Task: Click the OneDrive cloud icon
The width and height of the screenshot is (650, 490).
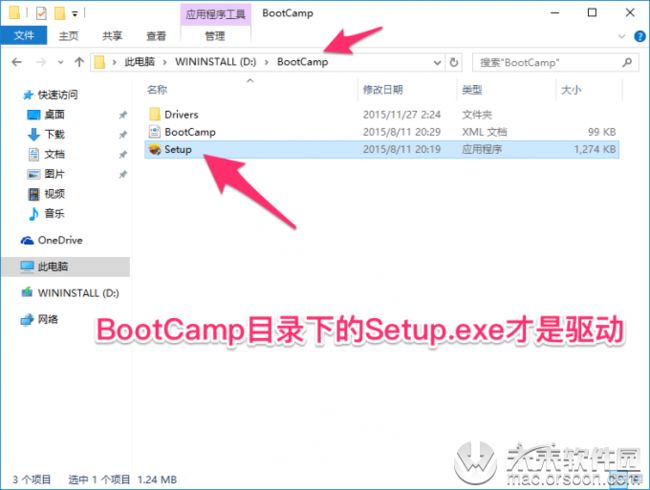Action: point(27,240)
